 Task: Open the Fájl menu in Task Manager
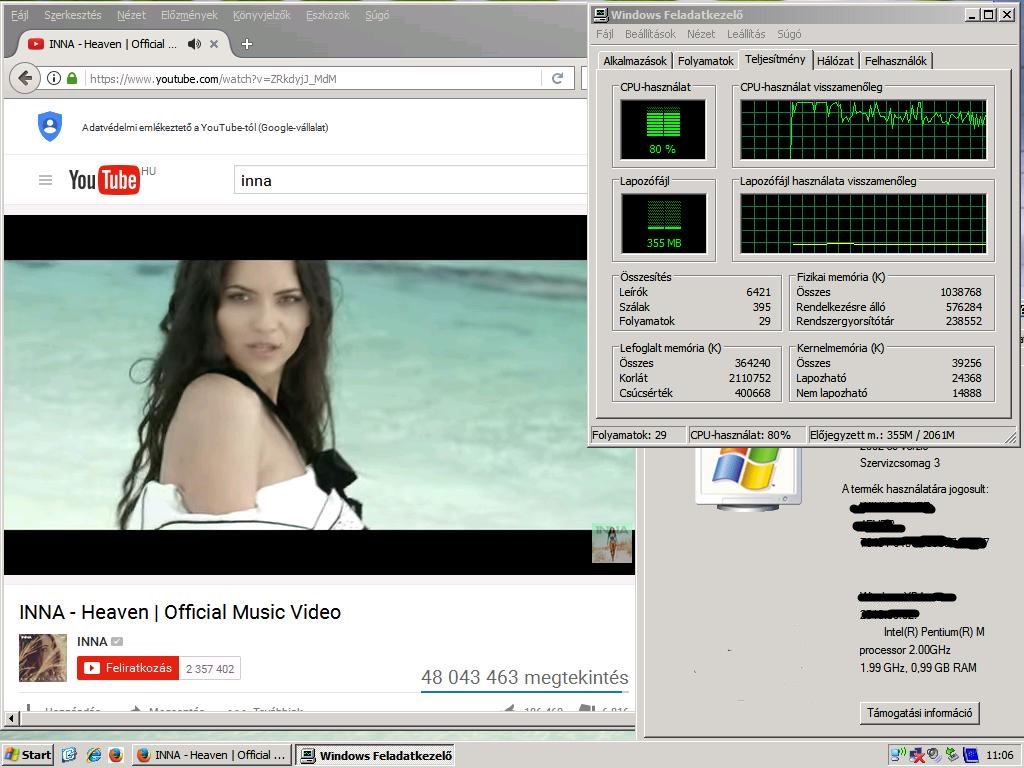point(604,34)
